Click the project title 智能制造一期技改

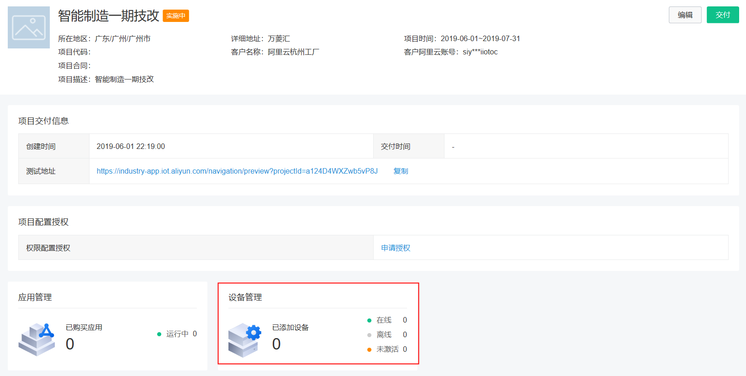click(x=108, y=16)
